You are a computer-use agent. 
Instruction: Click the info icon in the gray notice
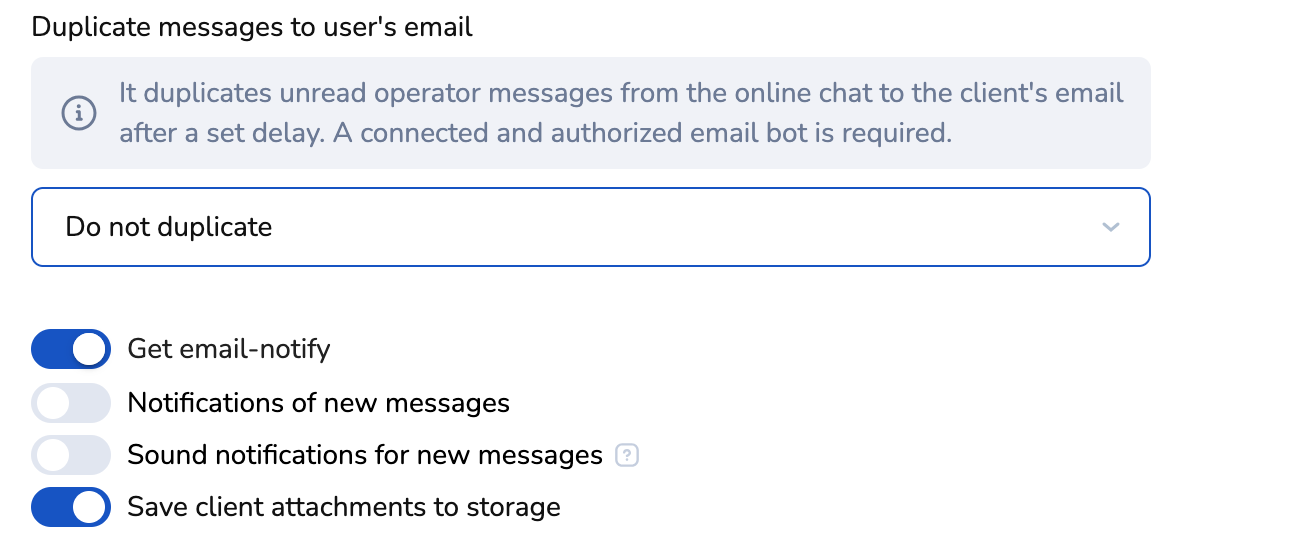point(79,113)
